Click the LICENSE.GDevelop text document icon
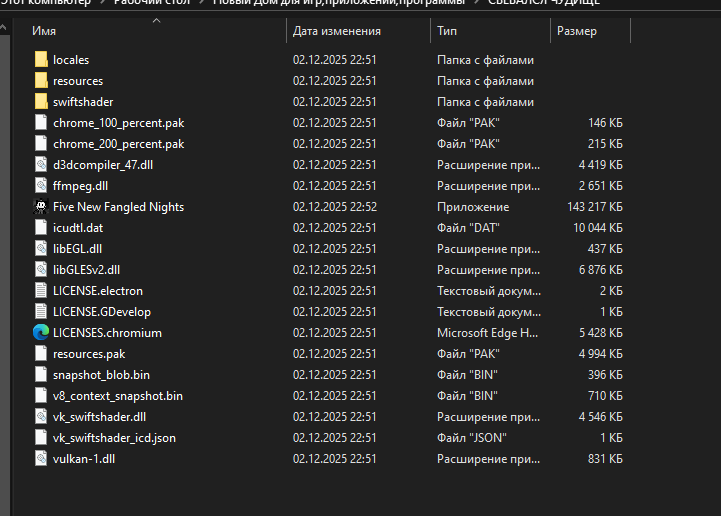The image size is (721, 516). pos(41,312)
